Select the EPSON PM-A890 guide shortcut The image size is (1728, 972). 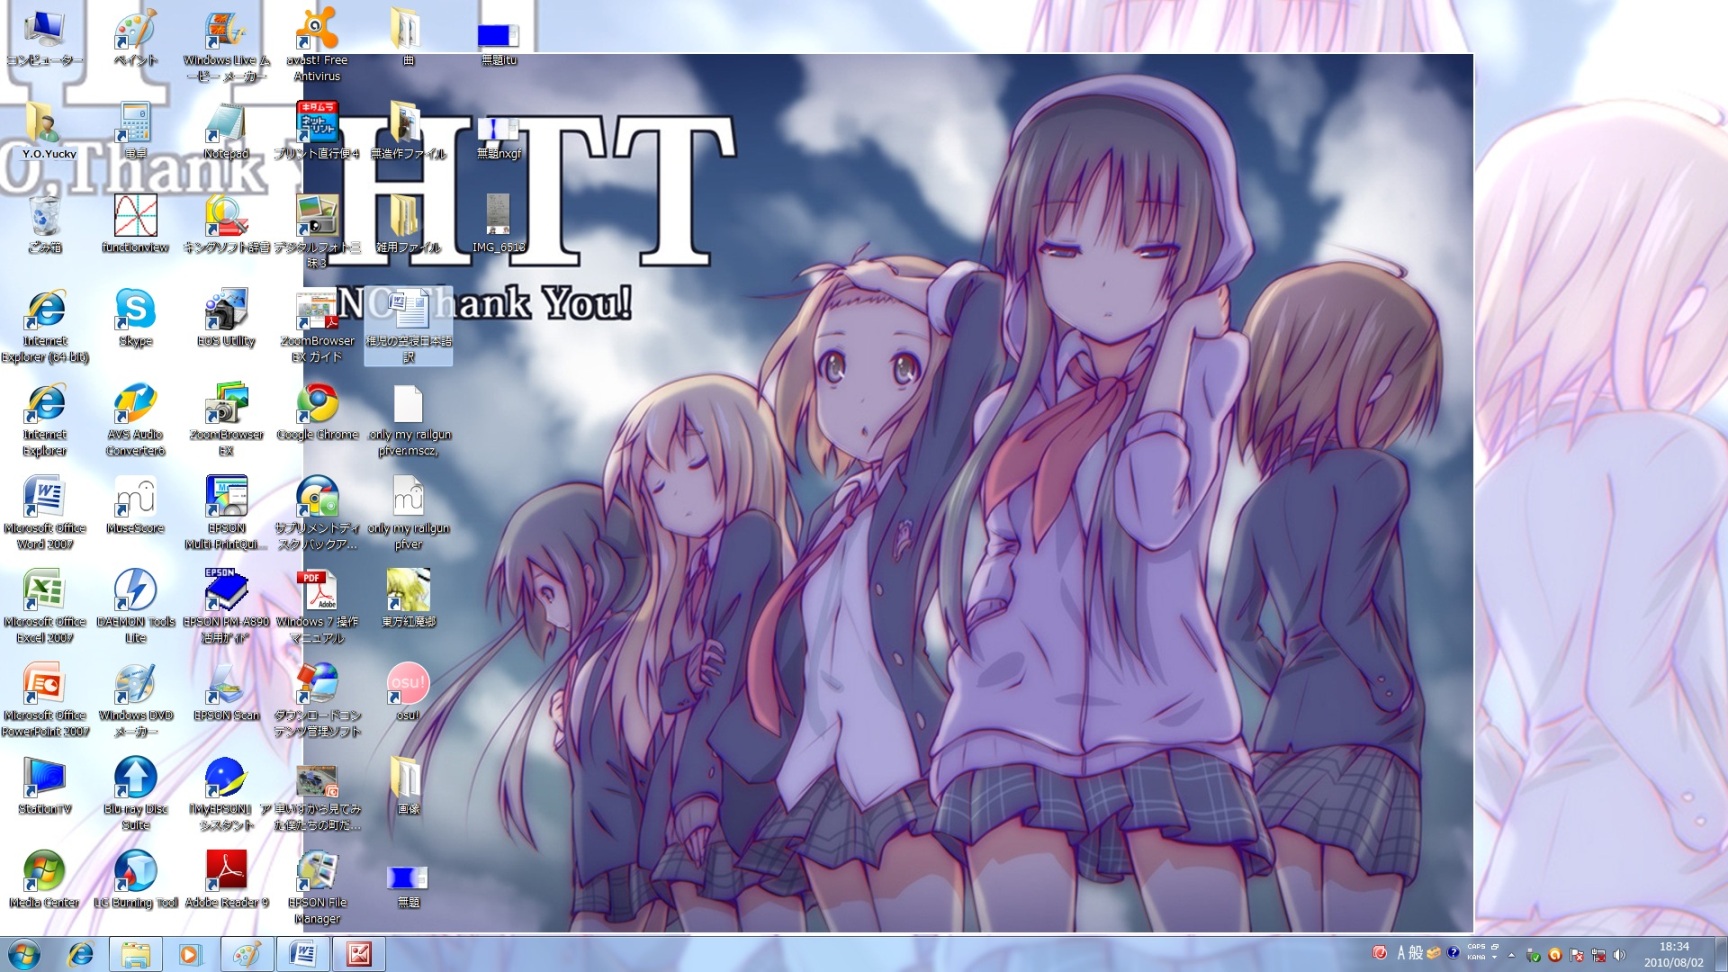226,606
